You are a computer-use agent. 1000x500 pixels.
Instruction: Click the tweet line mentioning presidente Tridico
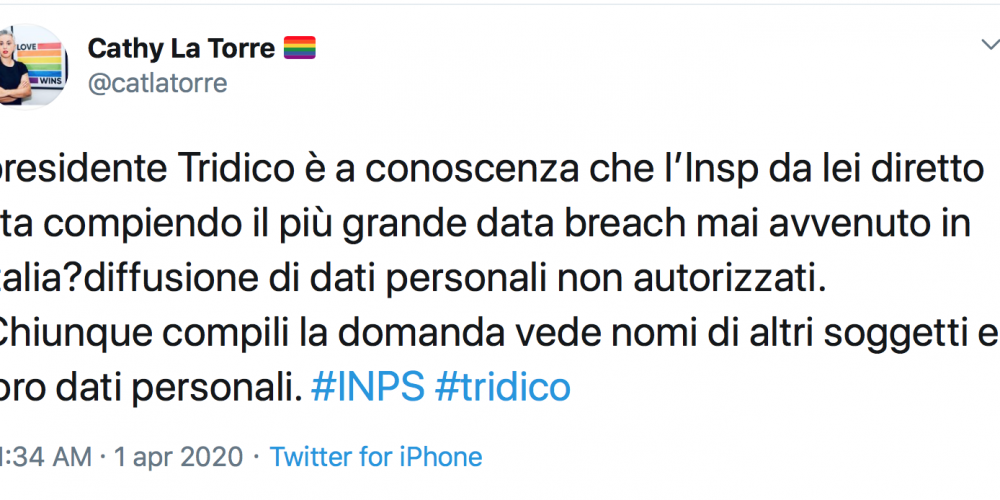point(491,168)
